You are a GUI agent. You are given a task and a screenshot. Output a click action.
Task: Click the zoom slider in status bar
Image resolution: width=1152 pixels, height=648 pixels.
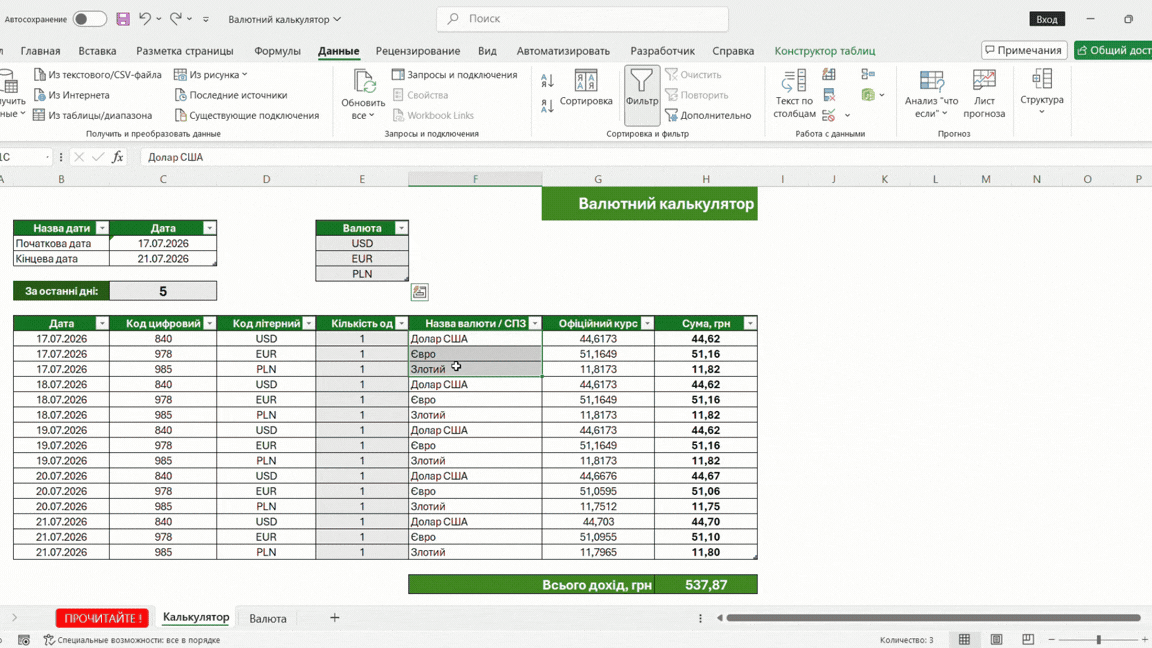[x=1098, y=640]
